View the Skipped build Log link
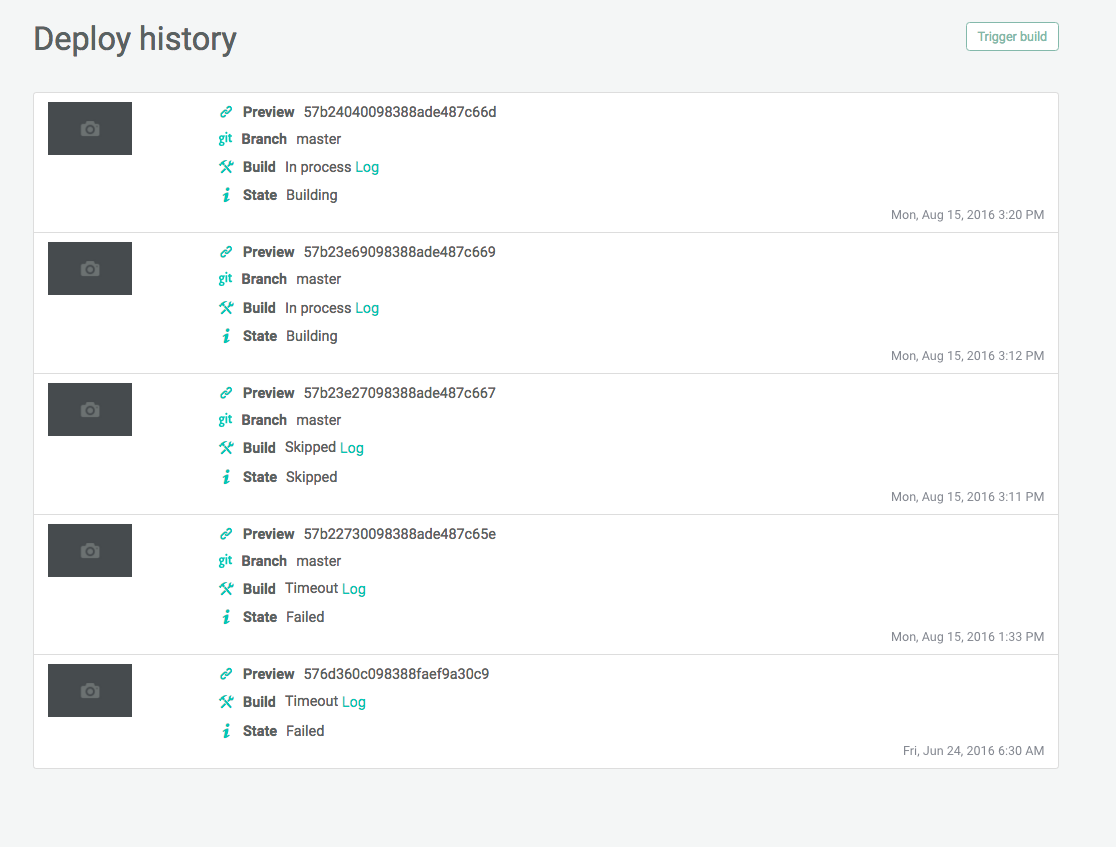The width and height of the screenshot is (1116, 847). pos(352,448)
